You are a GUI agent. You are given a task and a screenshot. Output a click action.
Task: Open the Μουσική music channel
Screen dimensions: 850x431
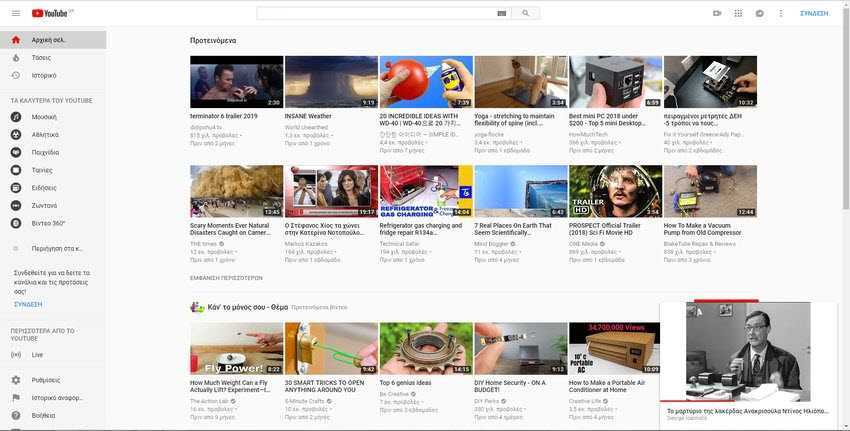44,117
